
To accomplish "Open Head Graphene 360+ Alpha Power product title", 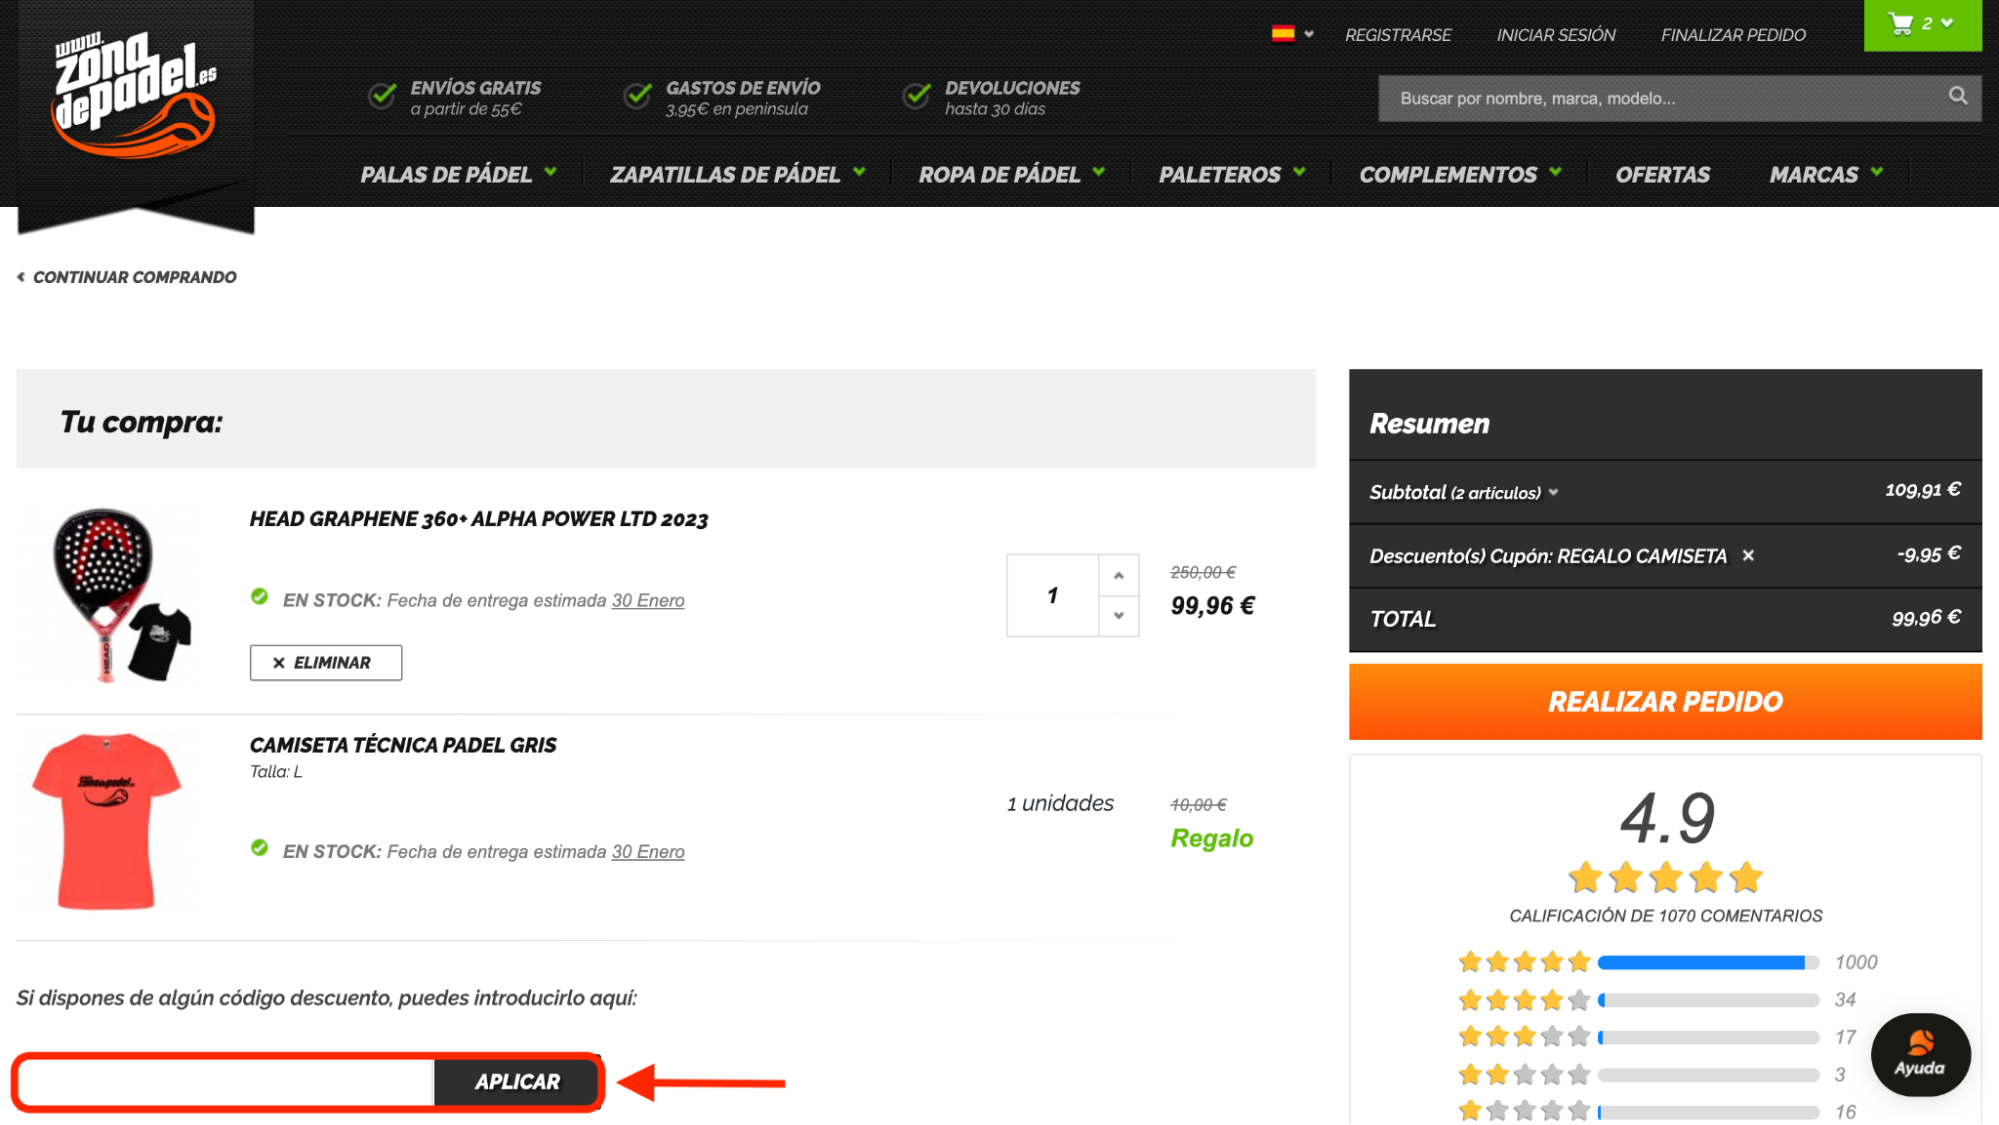I will [x=479, y=519].
